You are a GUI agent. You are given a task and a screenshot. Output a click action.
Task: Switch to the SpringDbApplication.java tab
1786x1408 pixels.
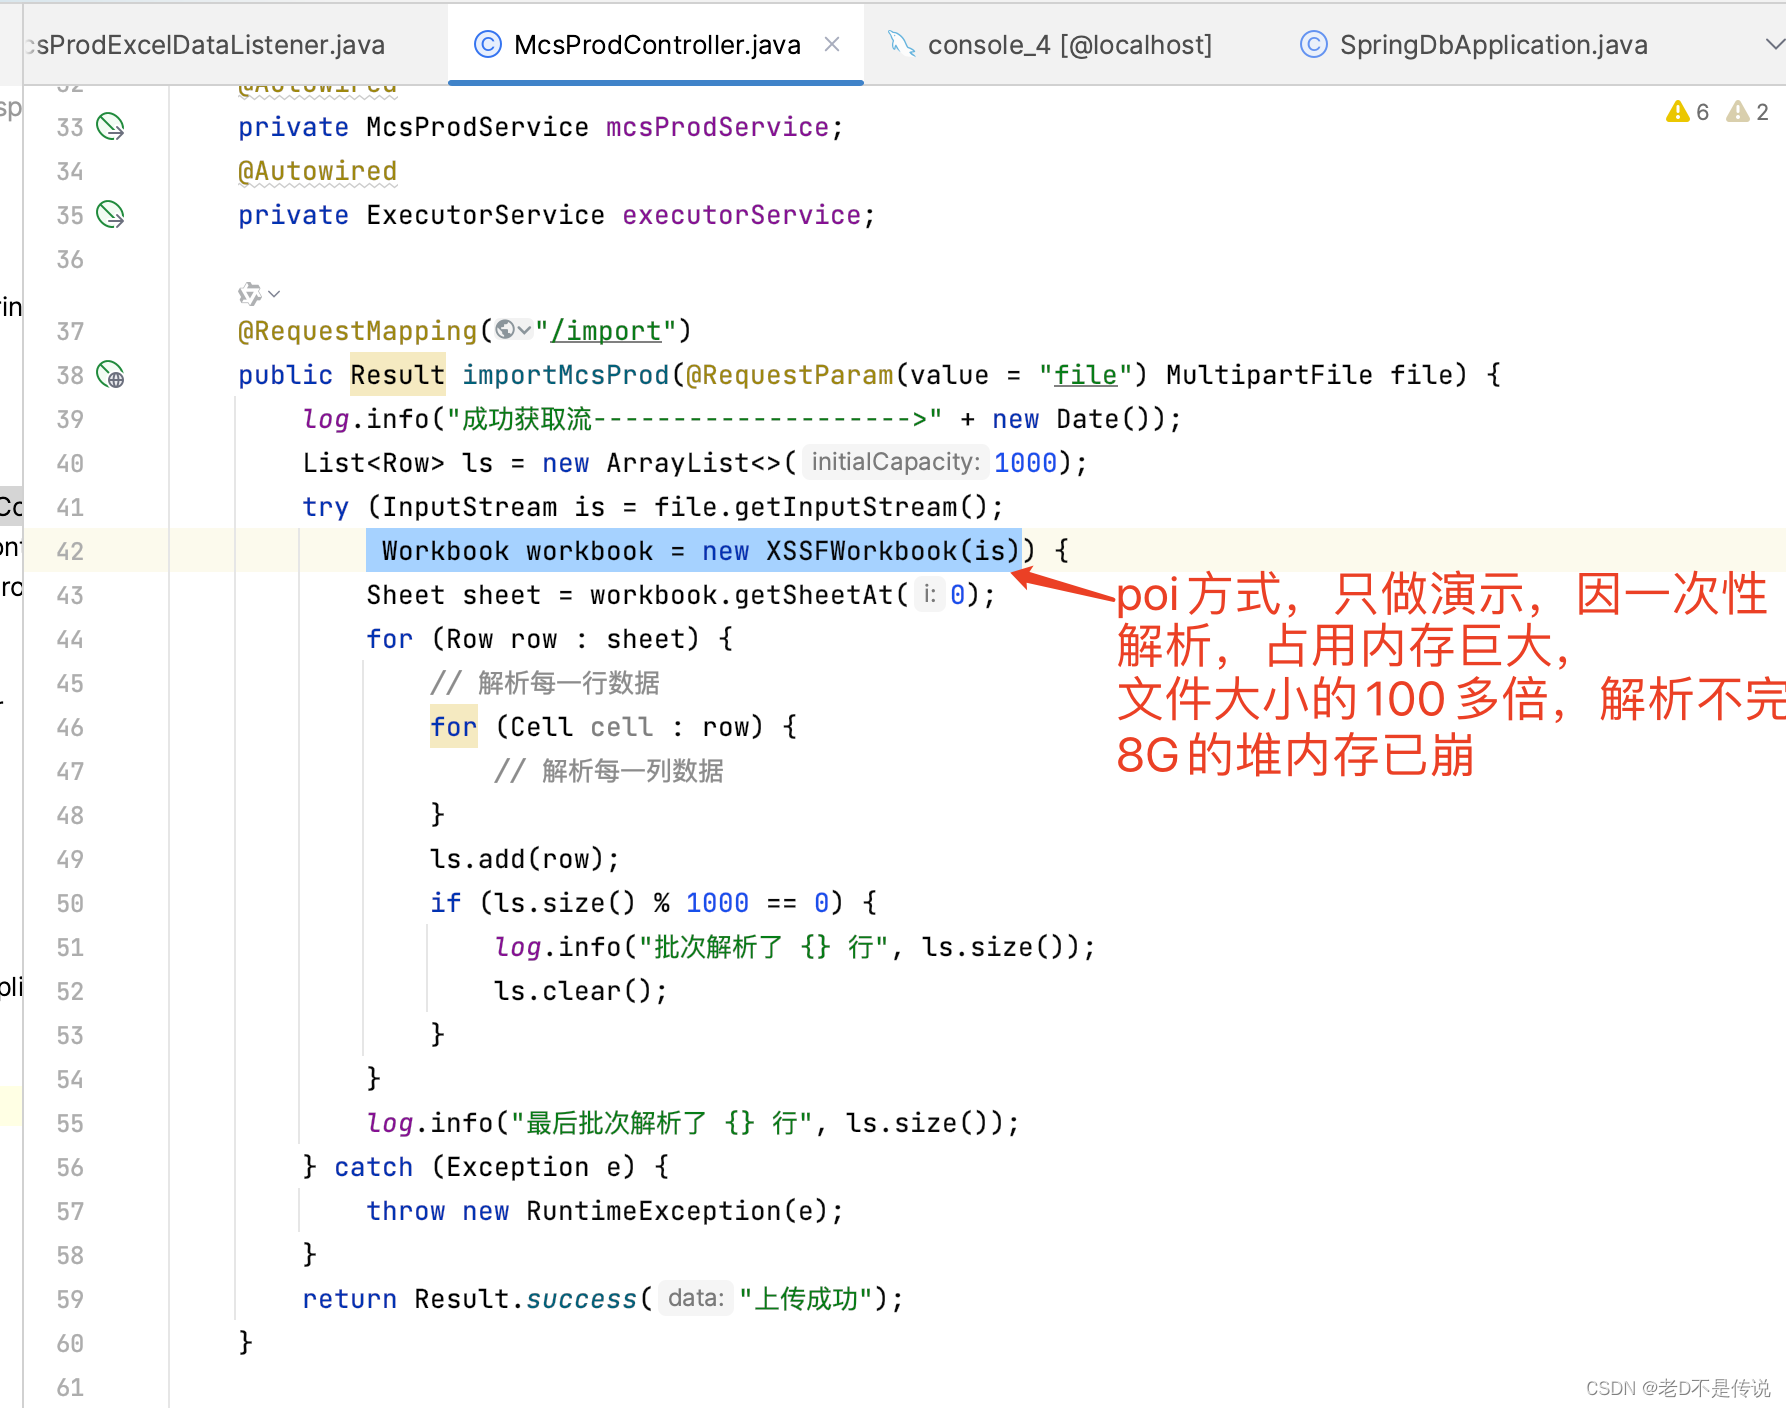pyautogui.click(x=1474, y=45)
